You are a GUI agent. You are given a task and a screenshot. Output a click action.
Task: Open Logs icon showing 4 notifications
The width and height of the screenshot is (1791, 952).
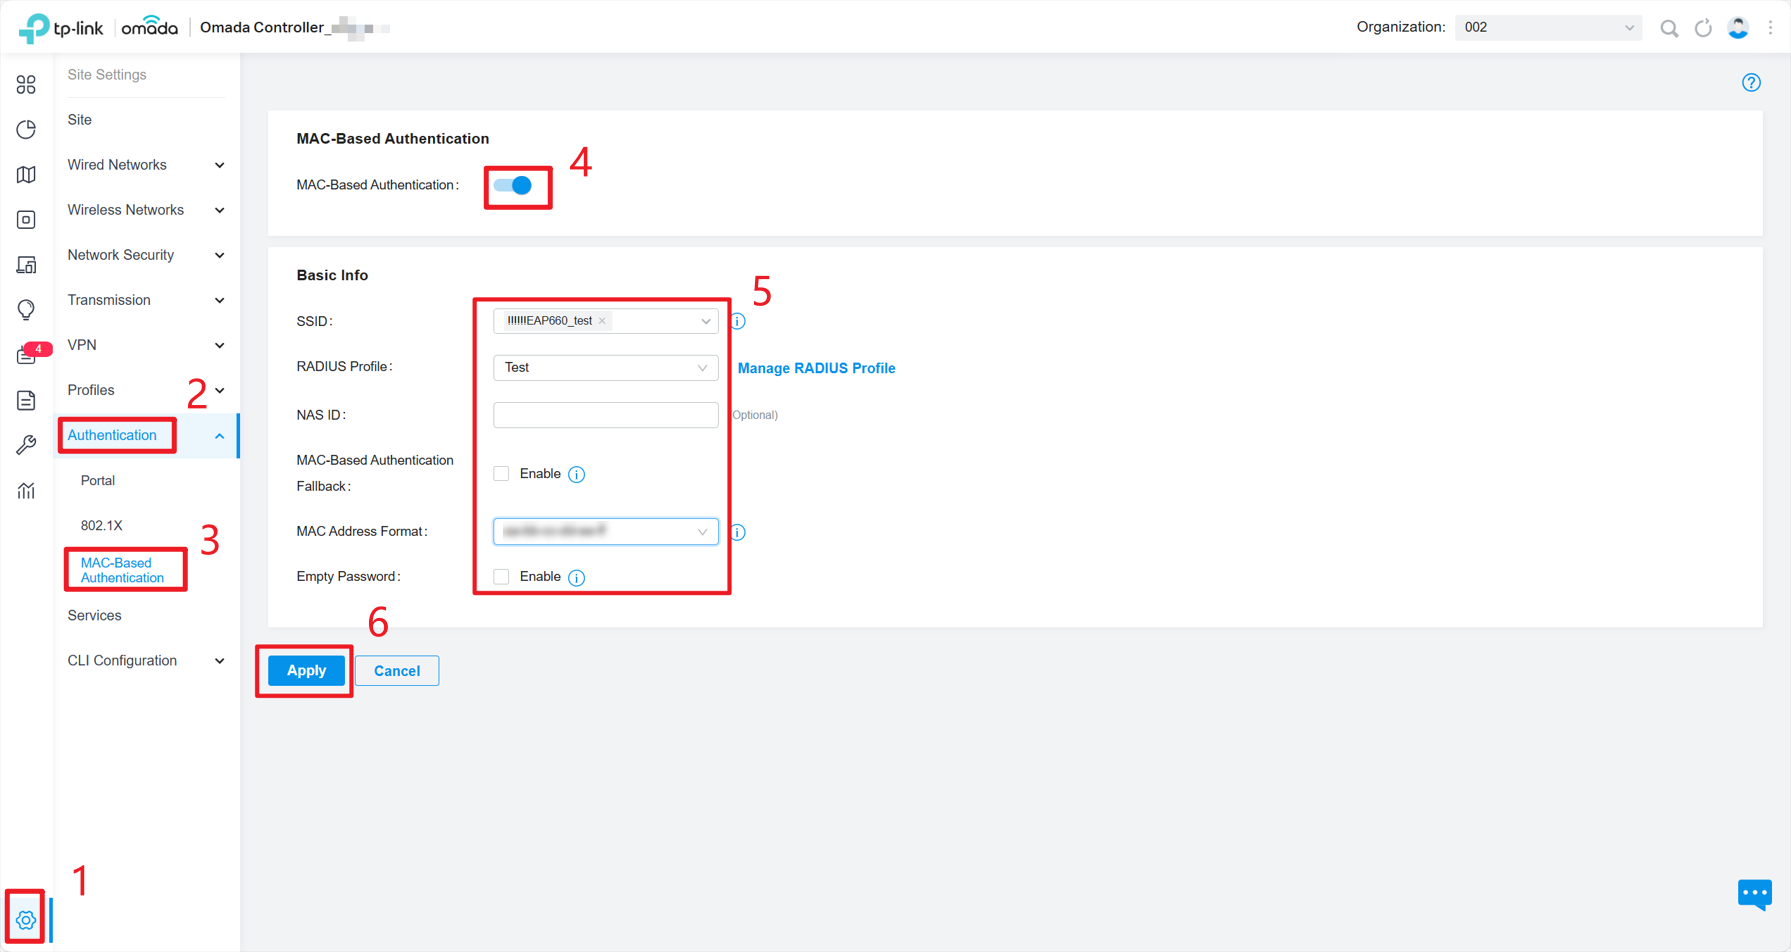point(26,354)
